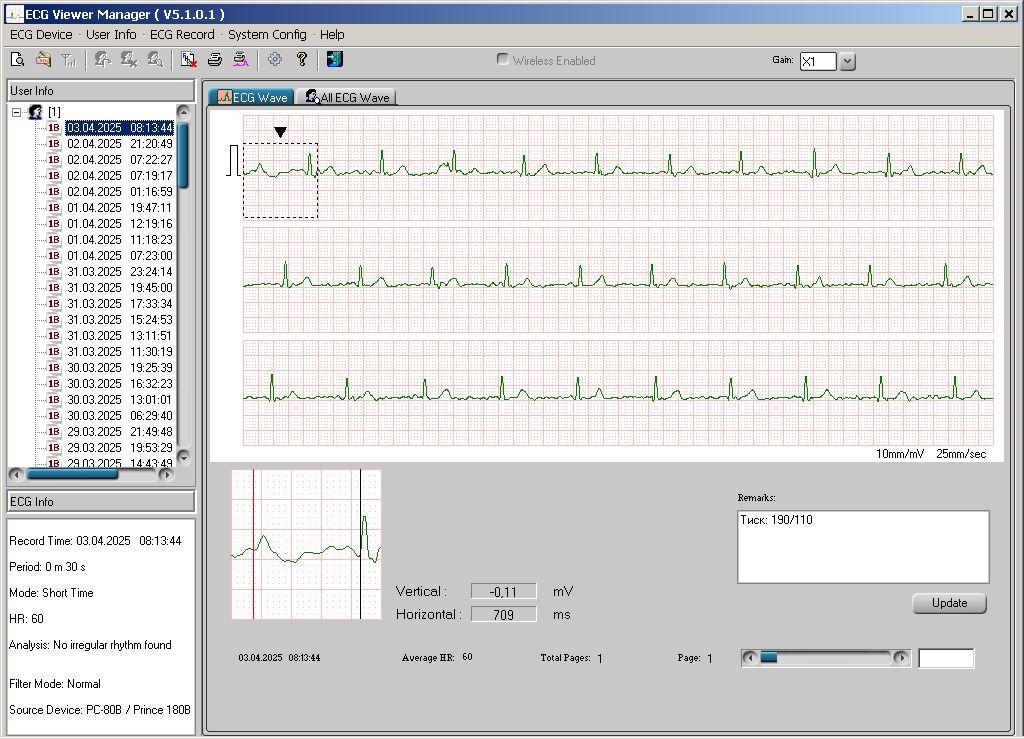The width and height of the screenshot is (1024, 739).
Task: Switch to the All ECG Wave tab
Action: coord(347,97)
